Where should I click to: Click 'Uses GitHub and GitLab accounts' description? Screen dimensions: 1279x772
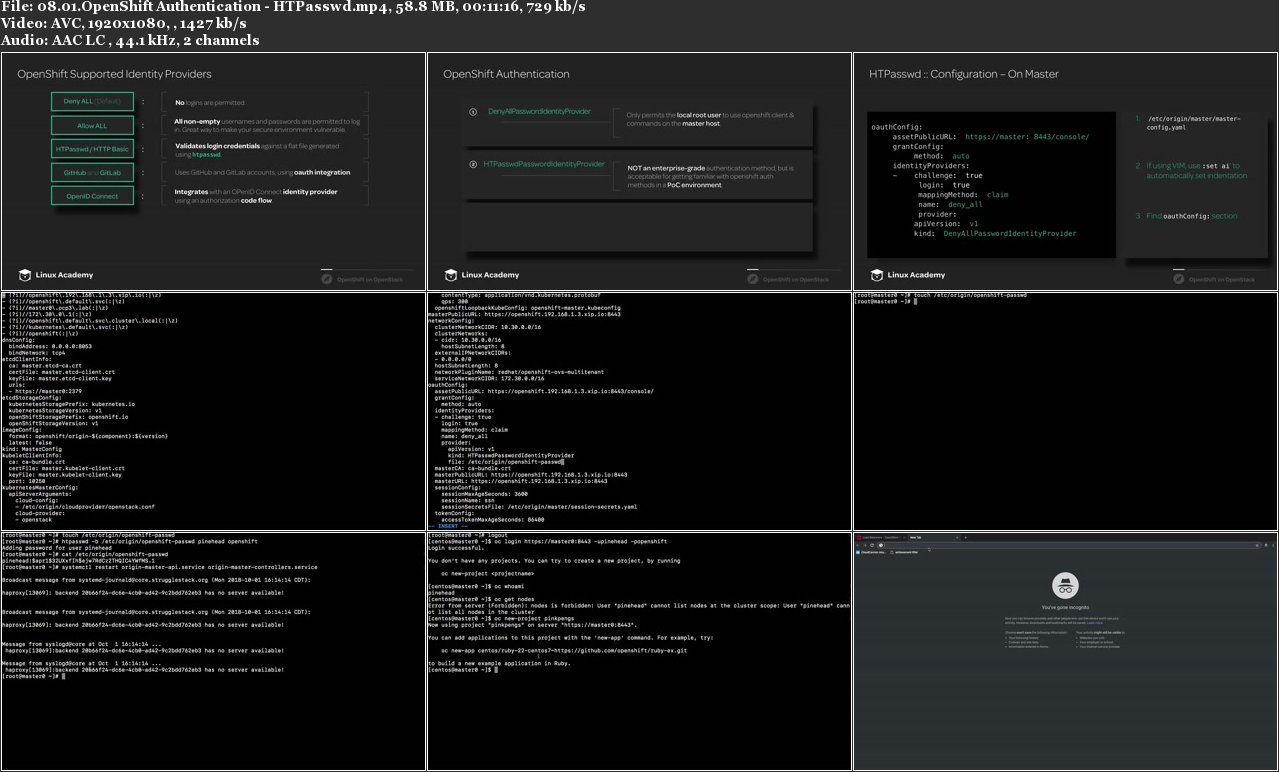tap(262, 173)
